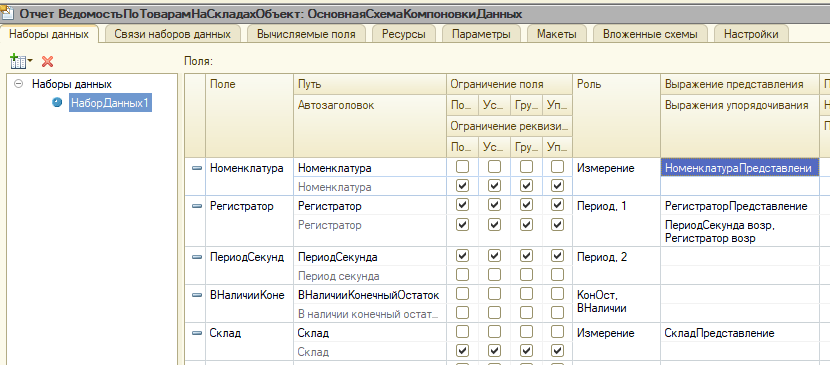Image resolution: width=830 pixels, height=365 pixels.
Task: Click the Регистратор row field marker icon
Action: pos(197,206)
